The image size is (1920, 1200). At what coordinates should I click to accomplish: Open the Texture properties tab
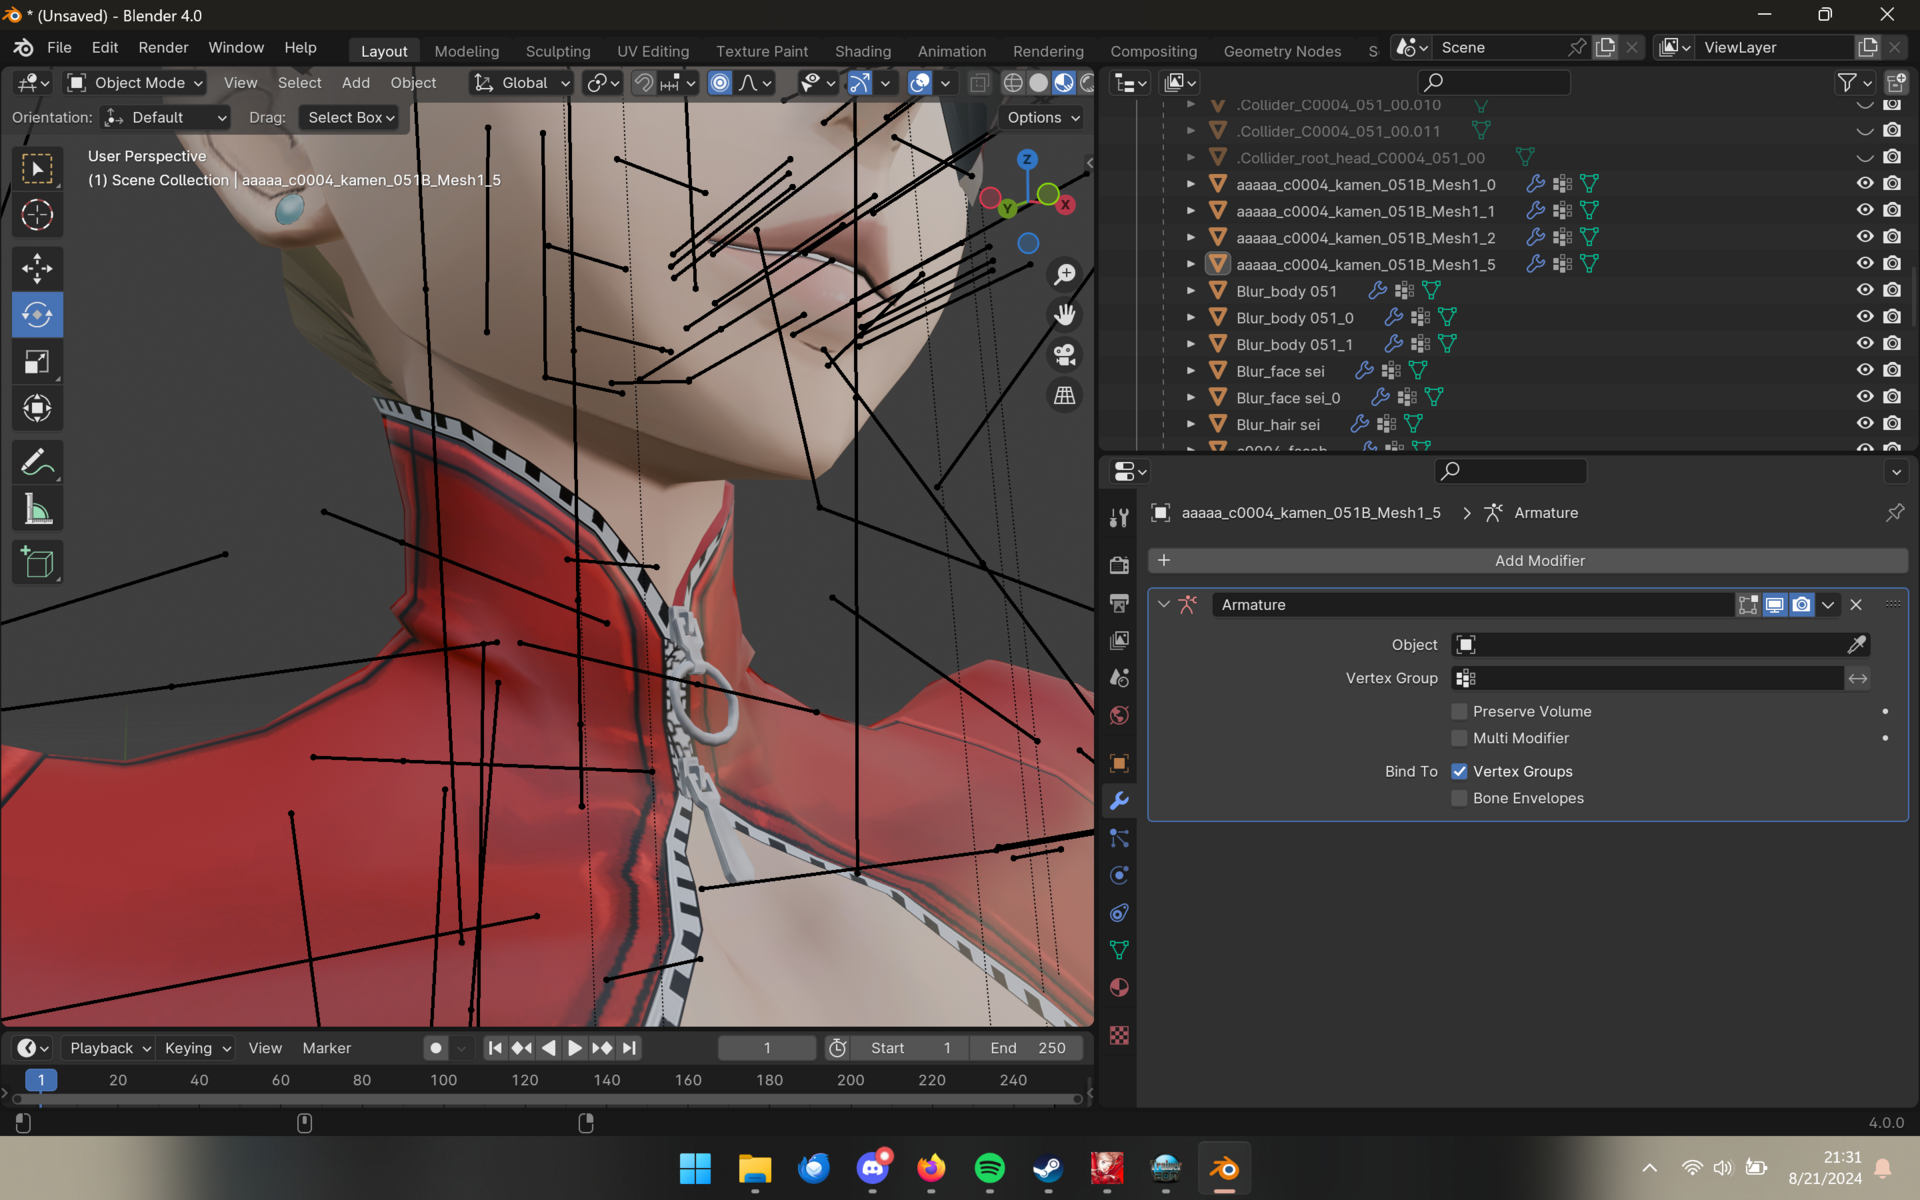[1119, 1035]
